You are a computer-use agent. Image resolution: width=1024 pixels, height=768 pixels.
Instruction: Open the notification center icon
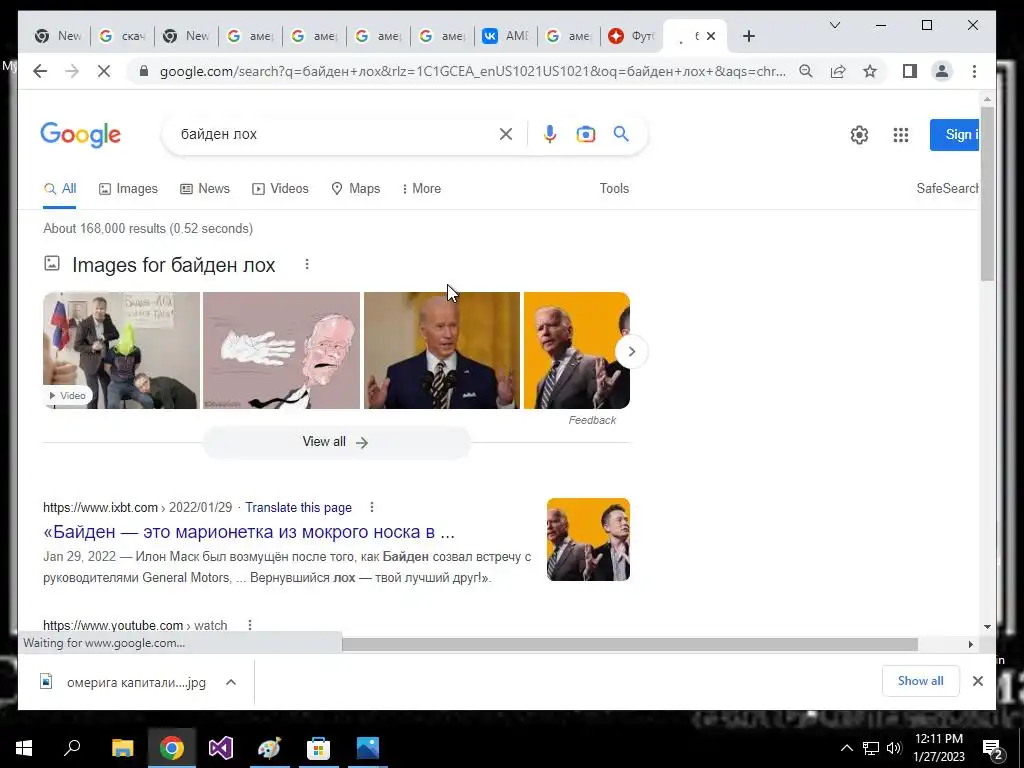(x=993, y=748)
